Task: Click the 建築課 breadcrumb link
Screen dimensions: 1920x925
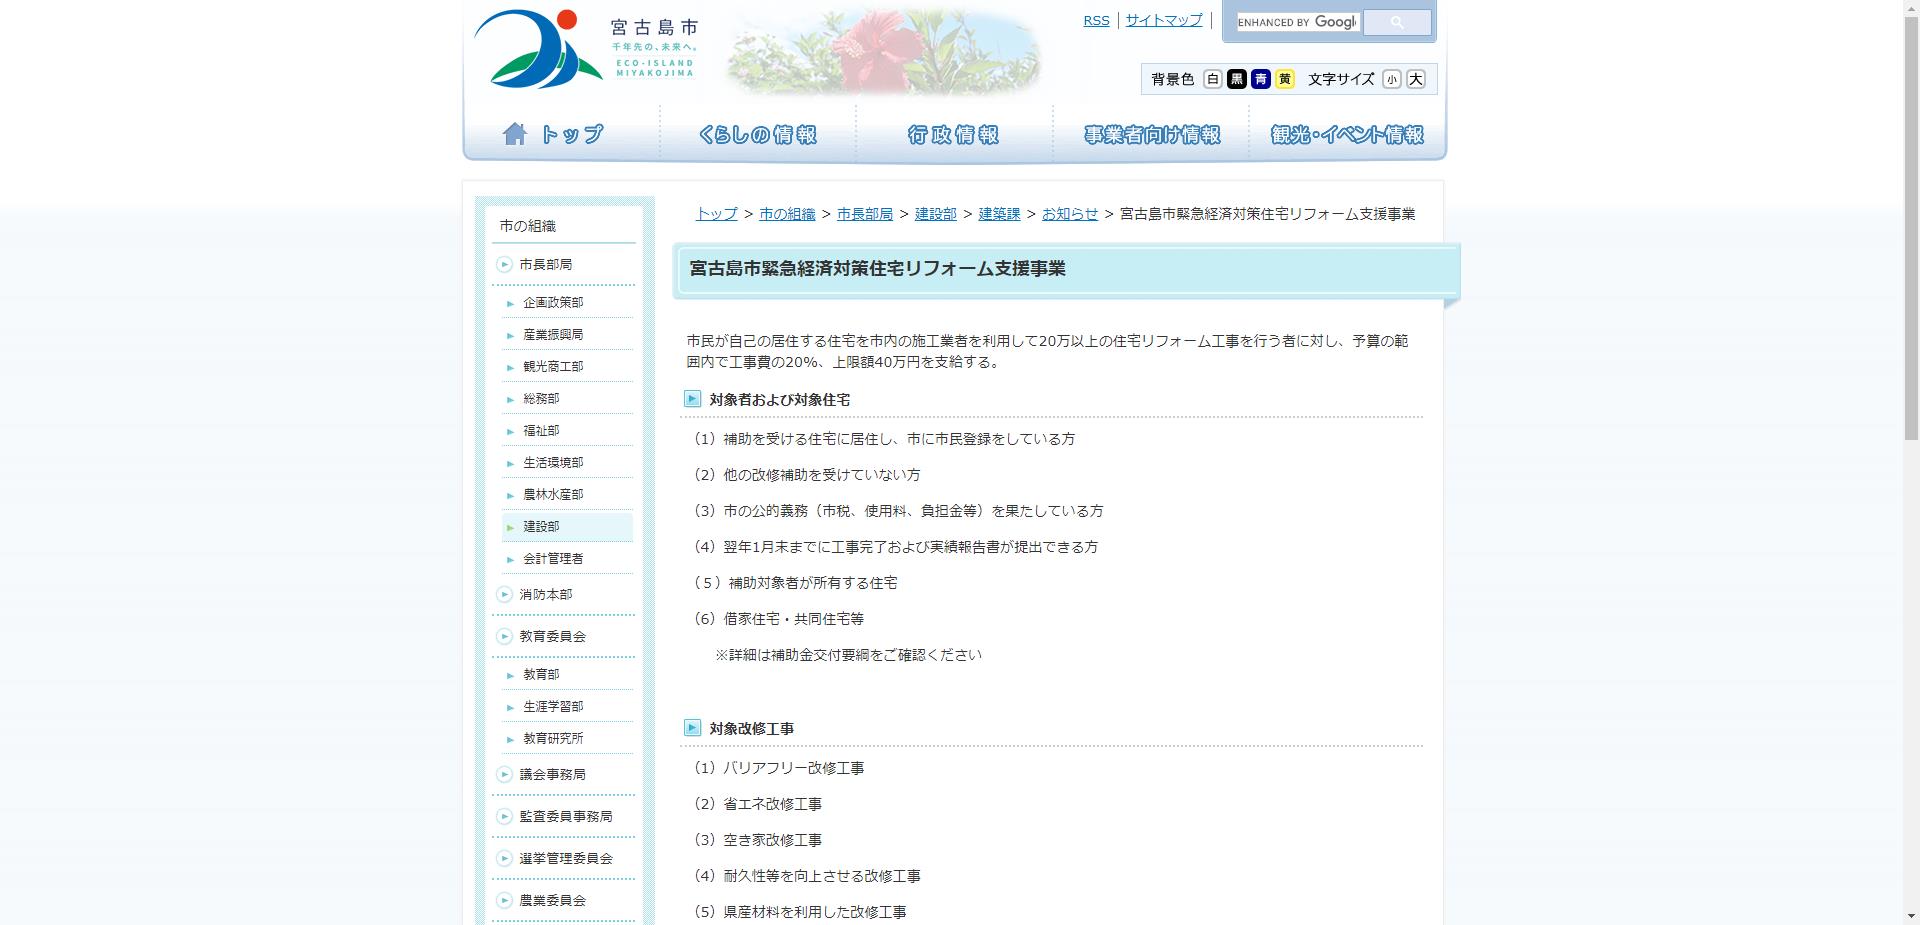Action: (x=998, y=213)
